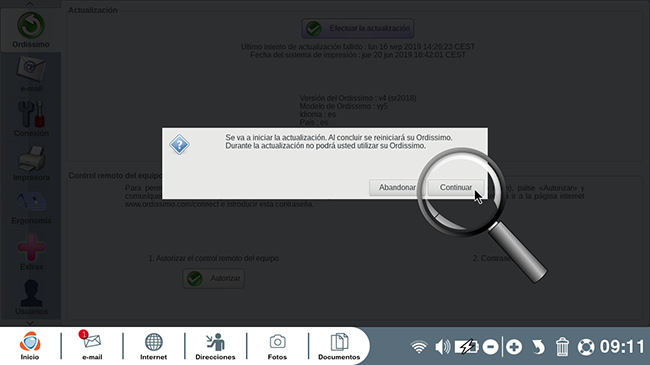This screenshot has width=650, height=365.
Task: Click the undo back arrow icon
Action: pos(538,347)
